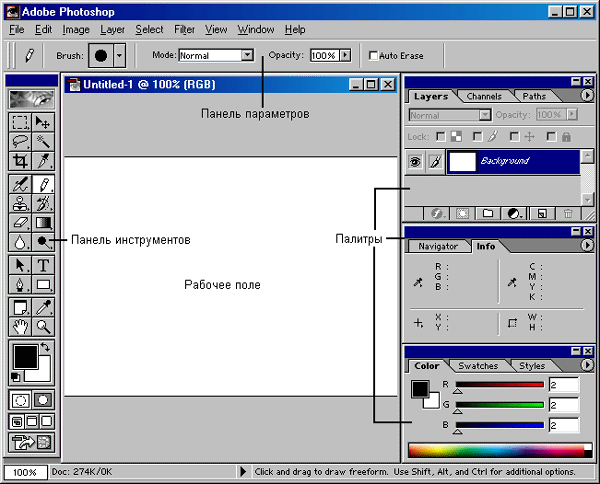
Task: Create new fill or adjustment layer
Action: click(x=514, y=213)
